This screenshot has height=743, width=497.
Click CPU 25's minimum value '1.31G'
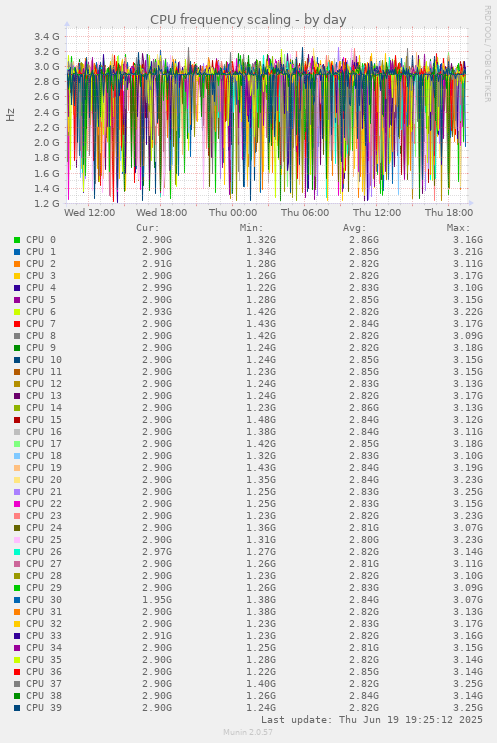coord(261,540)
